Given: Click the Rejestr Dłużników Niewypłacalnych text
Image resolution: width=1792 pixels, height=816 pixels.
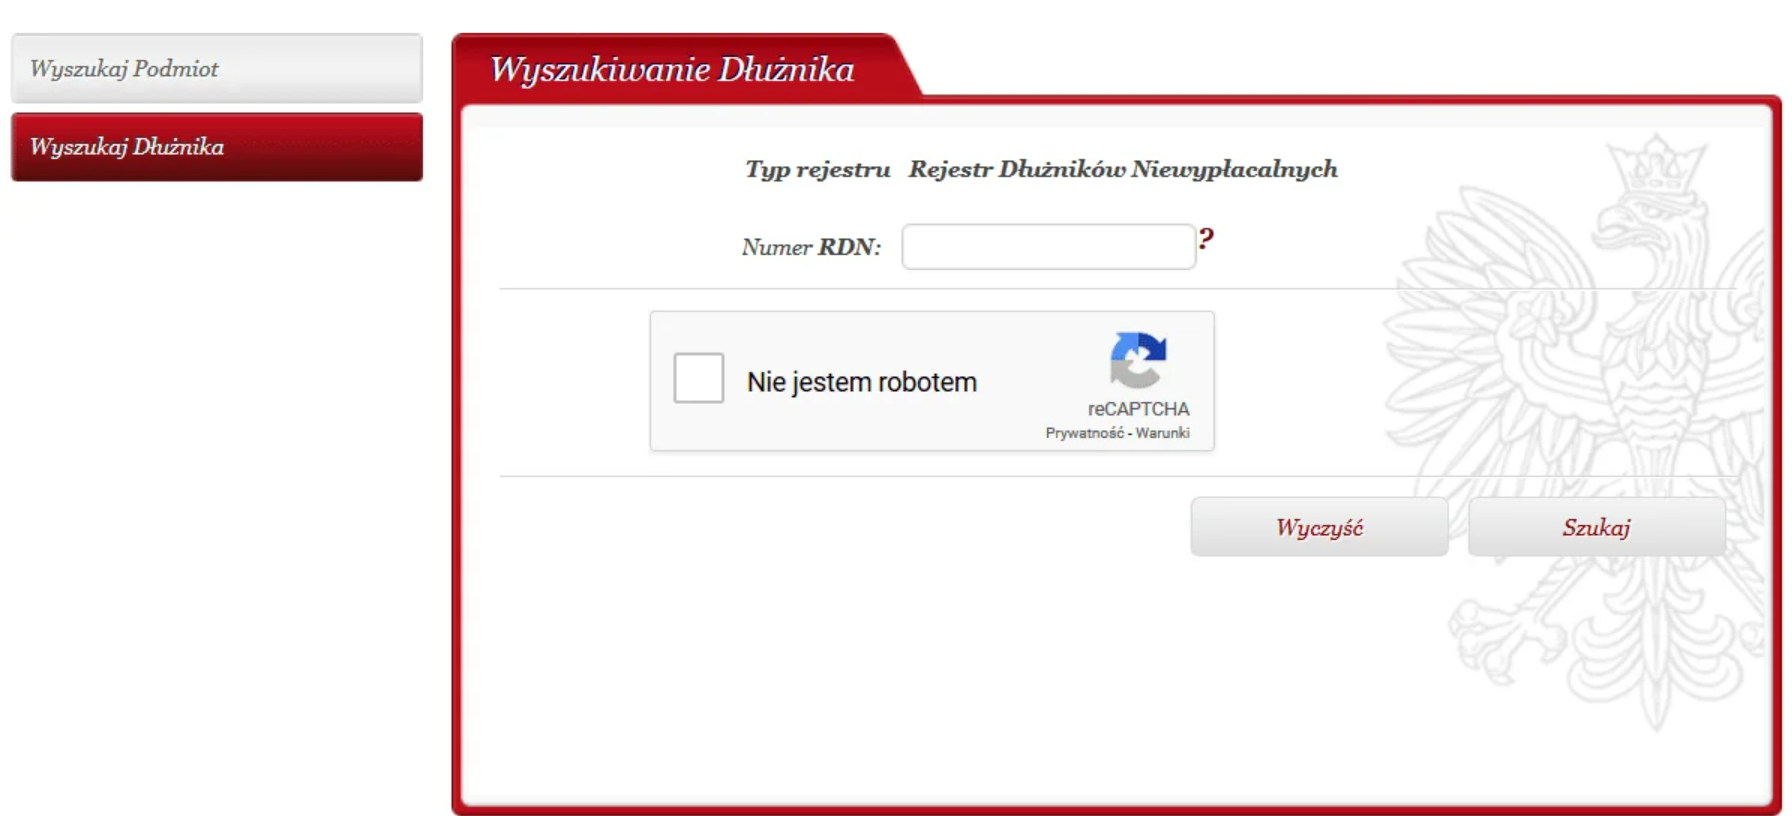Looking at the screenshot, I should click(1122, 170).
